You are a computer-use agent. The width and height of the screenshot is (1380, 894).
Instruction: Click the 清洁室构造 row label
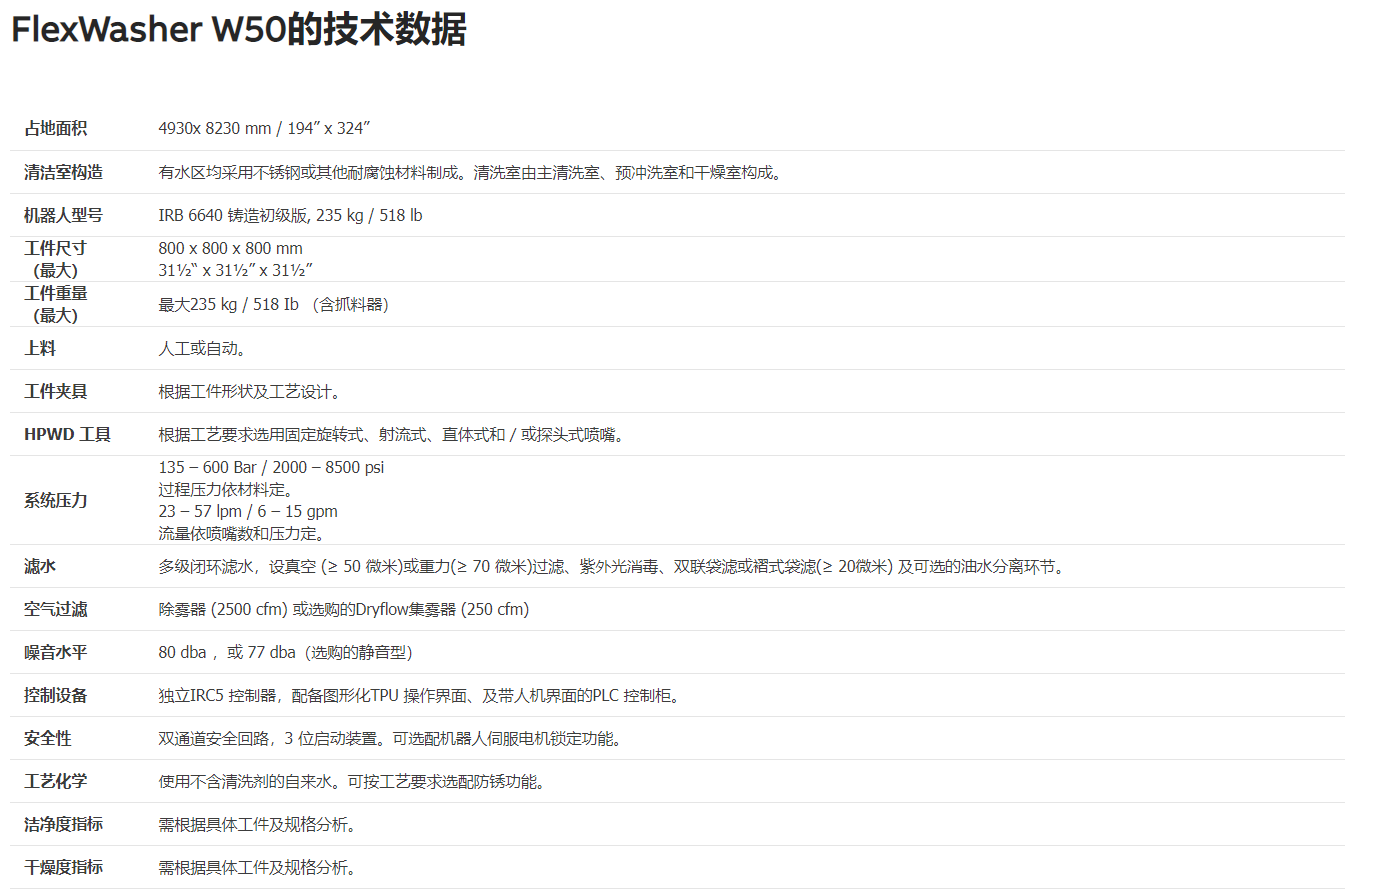[x=63, y=172]
